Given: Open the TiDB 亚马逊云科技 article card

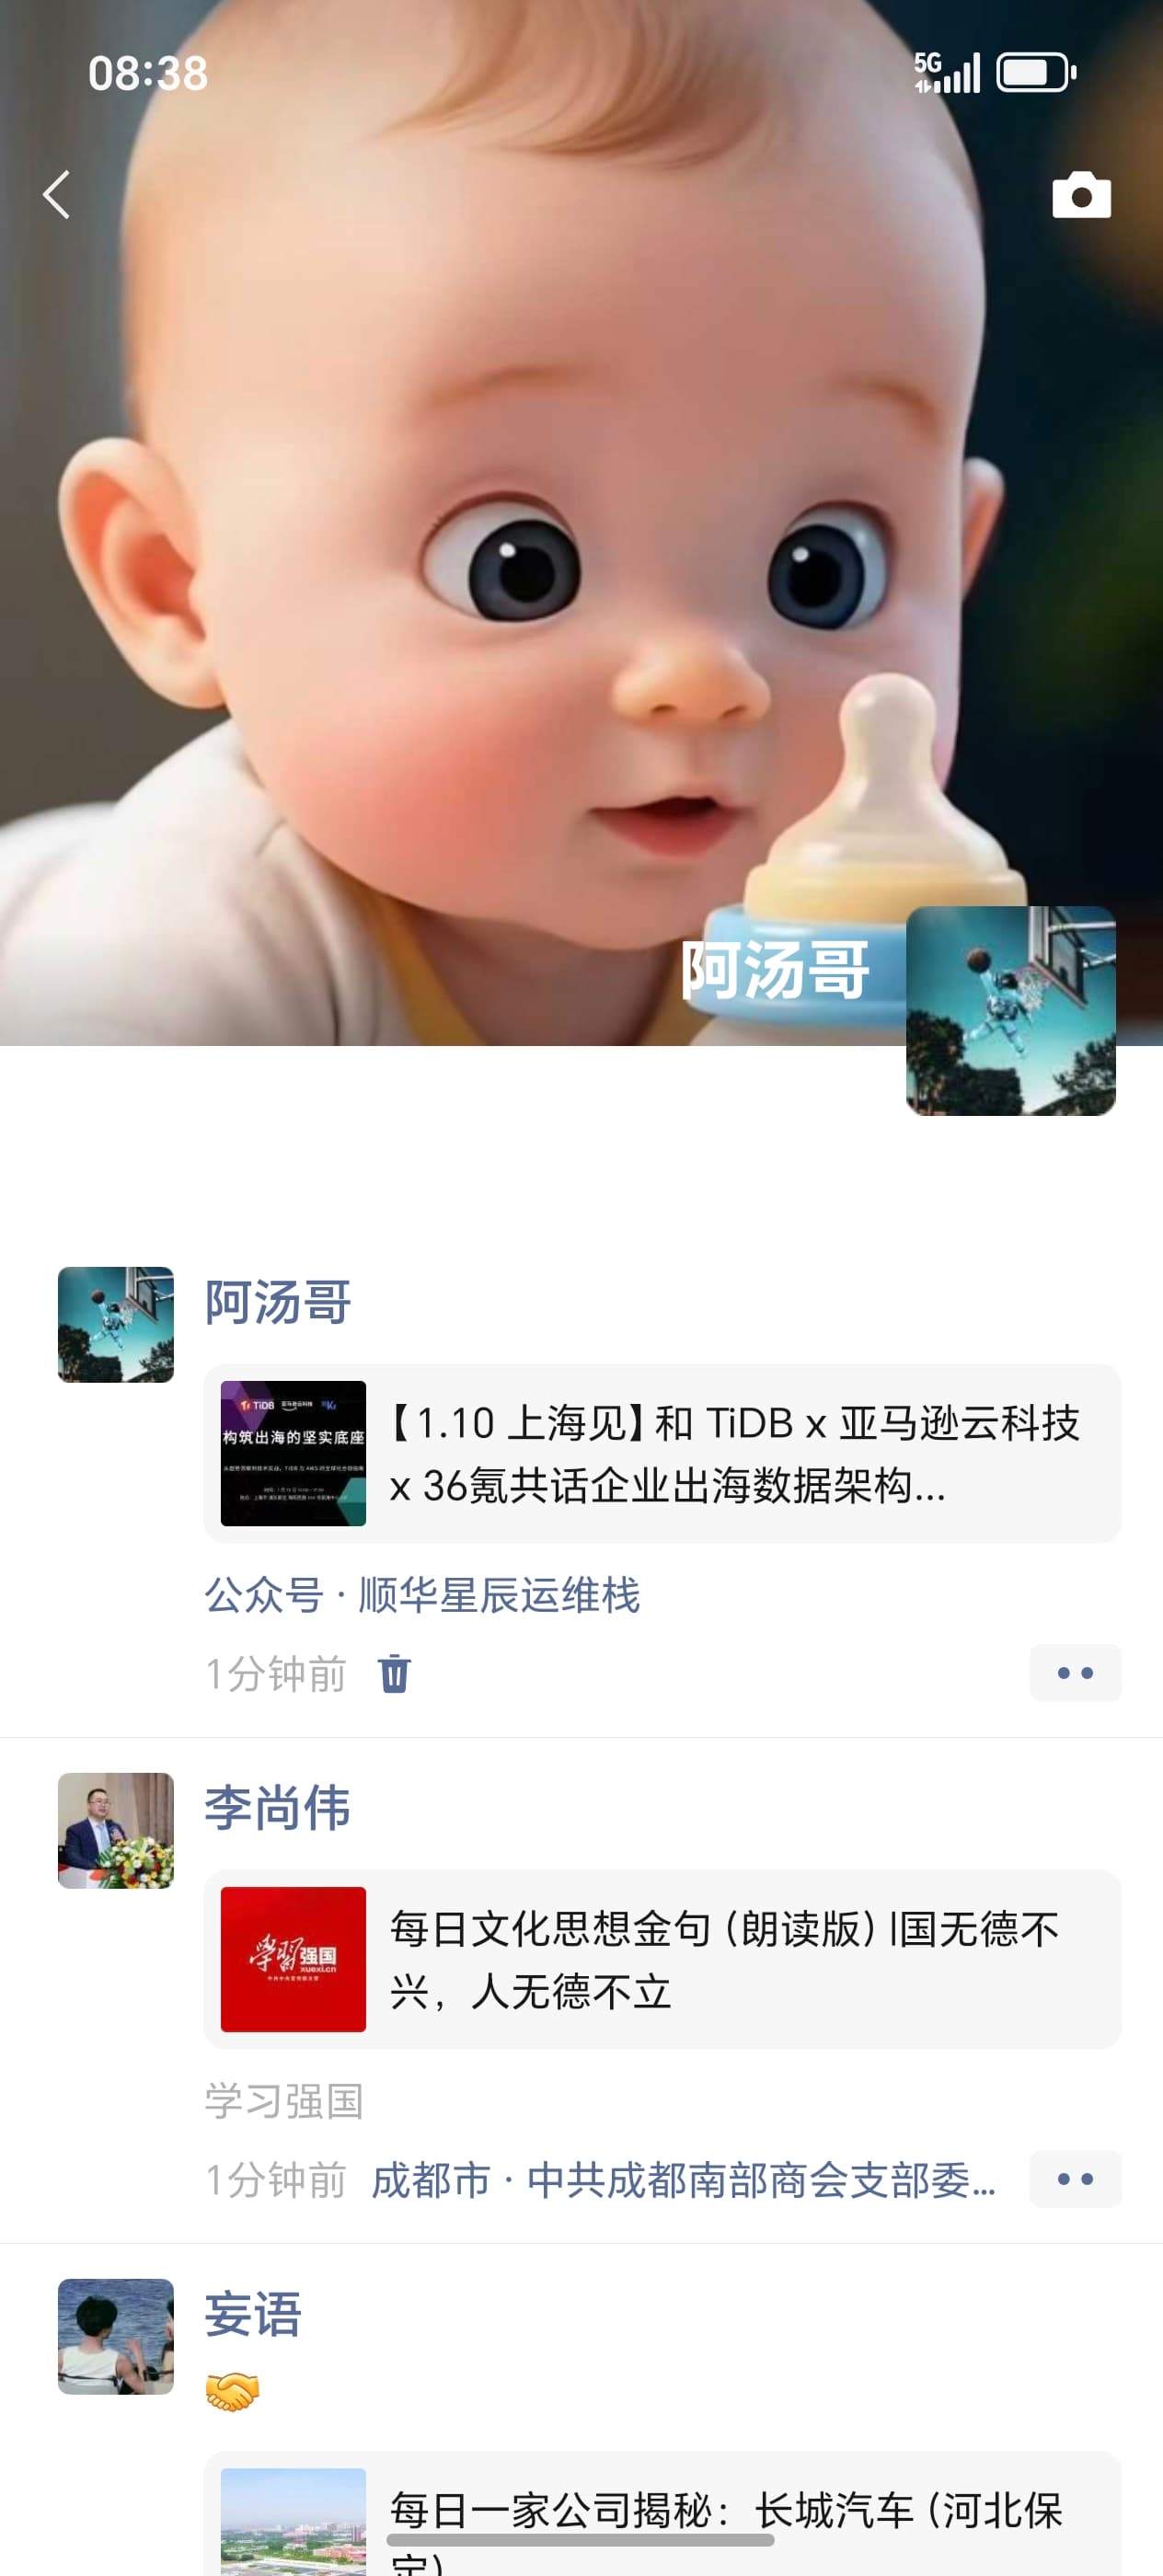Looking at the screenshot, I should [x=662, y=1453].
